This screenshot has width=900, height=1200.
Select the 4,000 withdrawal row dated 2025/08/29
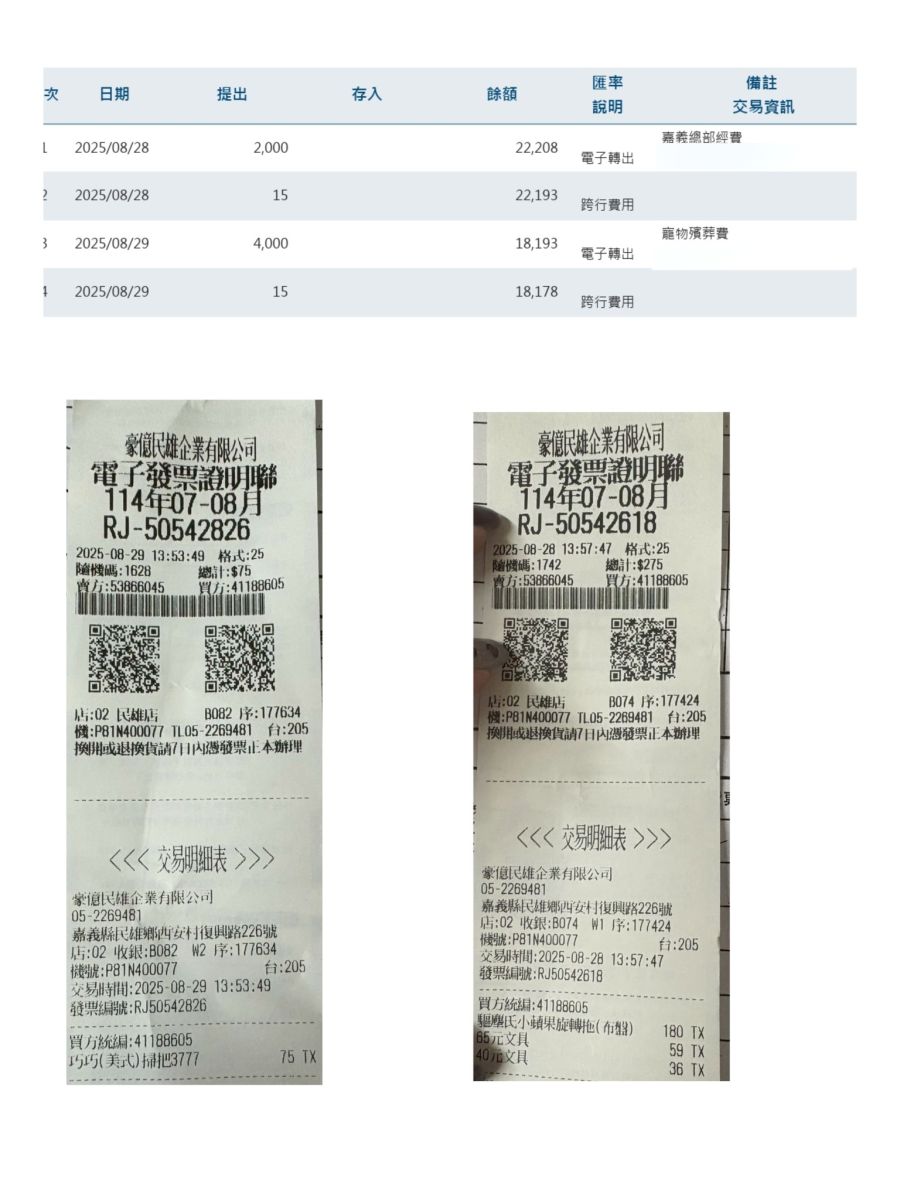coord(449,244)
